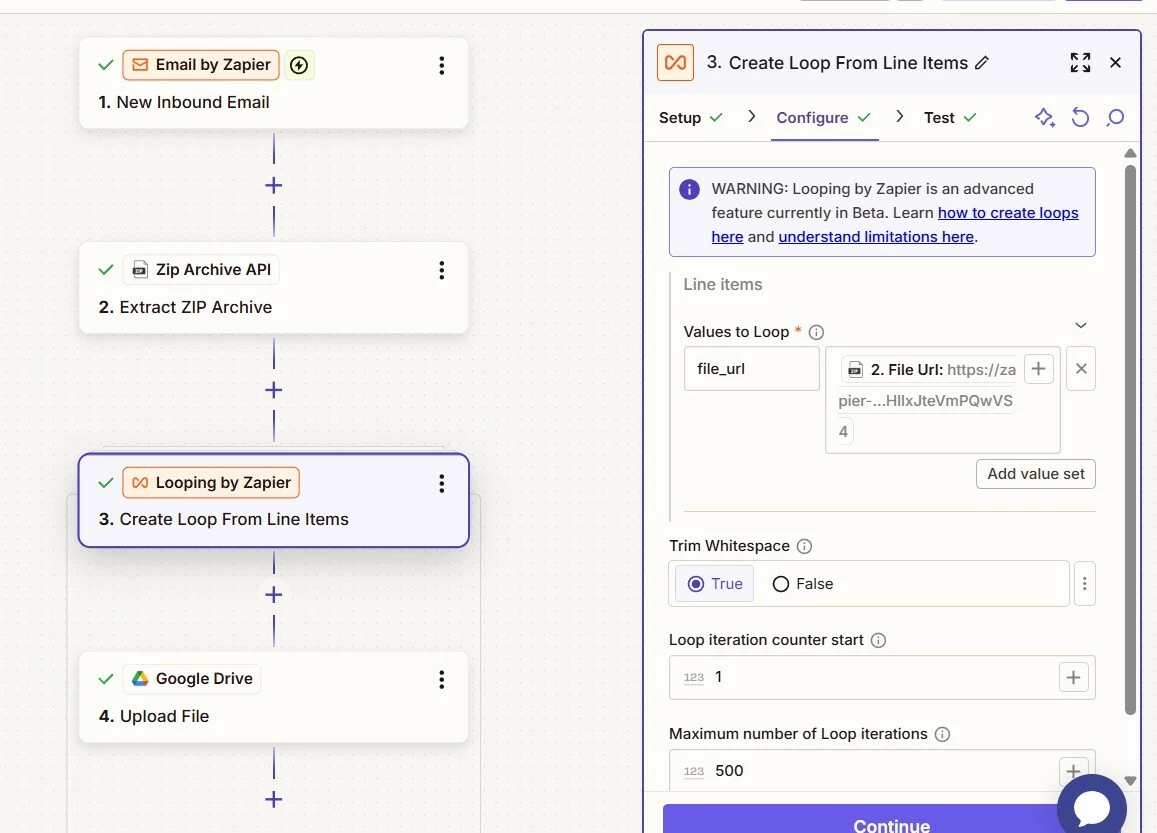Open AI sparkle assistant icon
The width and height of the screenshot is (1157, 833).
coord(1044,117)
